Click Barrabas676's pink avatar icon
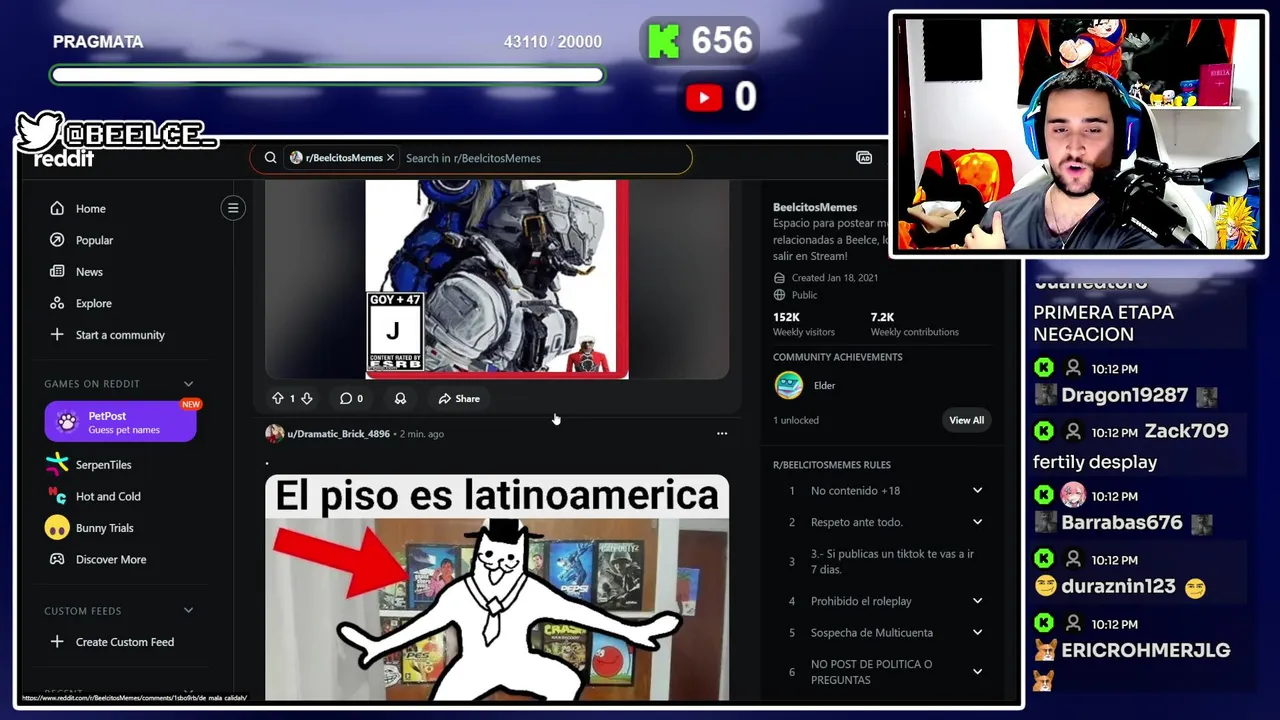Viewport: 1280px width, 720px height. [x=1073, y=495]
